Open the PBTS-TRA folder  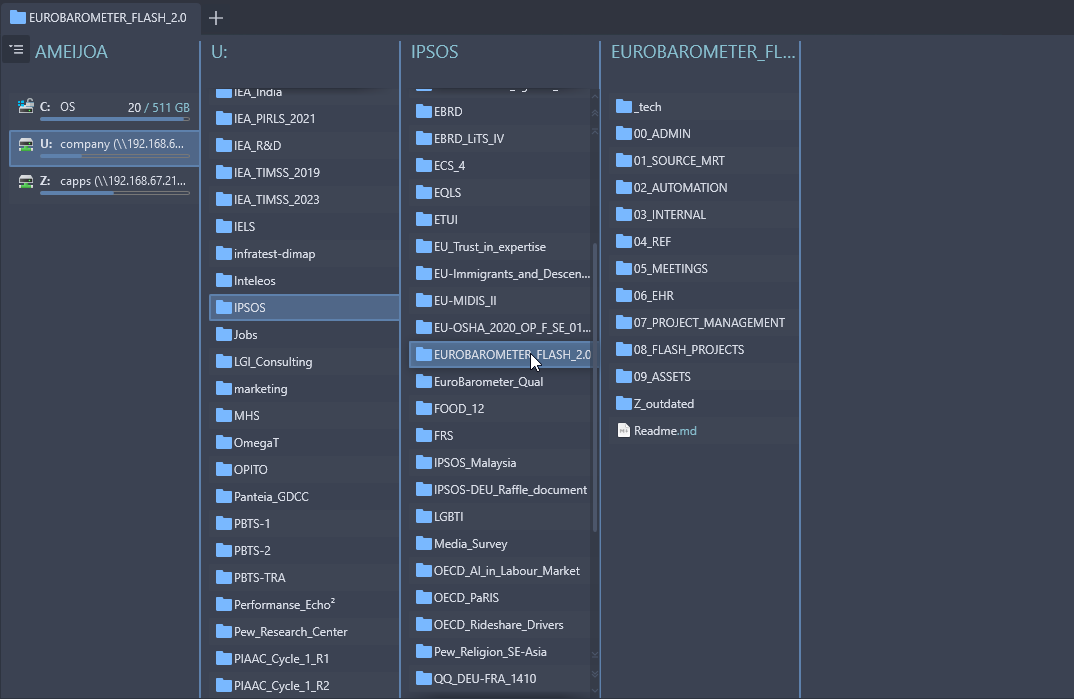tap(304, 578)
